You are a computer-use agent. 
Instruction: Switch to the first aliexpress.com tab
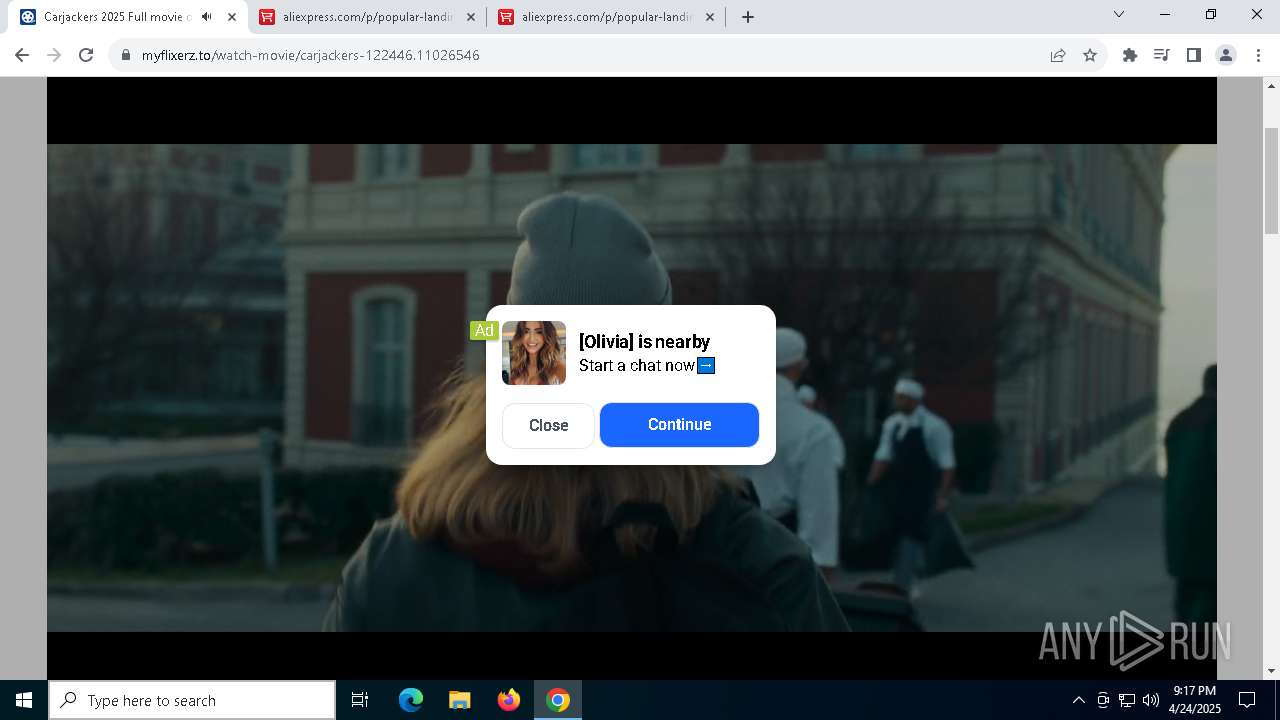tap(368, 17)
